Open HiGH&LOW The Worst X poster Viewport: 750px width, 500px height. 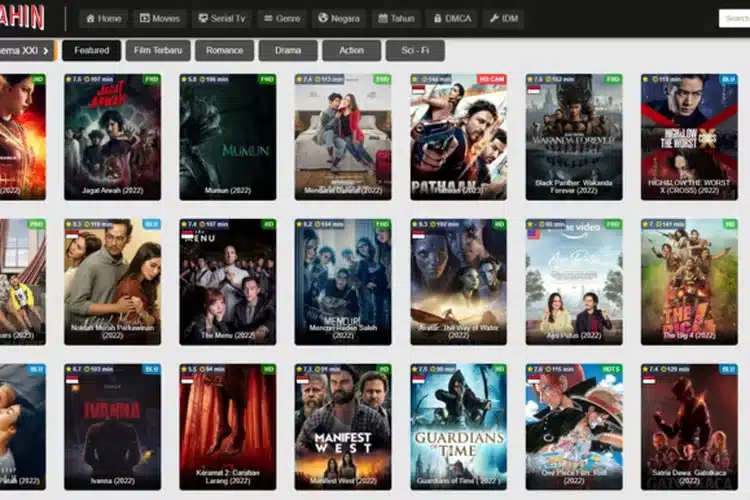[689, 137]
